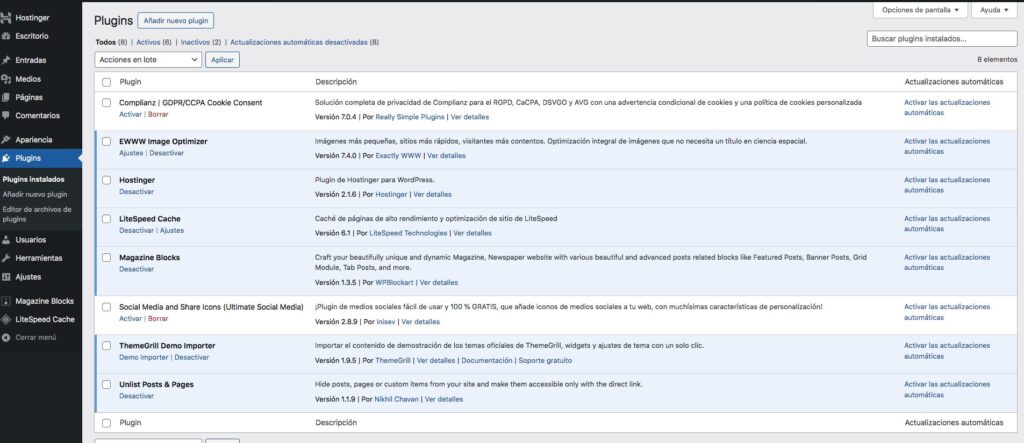Filter by Inactivos (2) plugins
This screenshot has height=443, width=1024.
click(x=200, y=42)
